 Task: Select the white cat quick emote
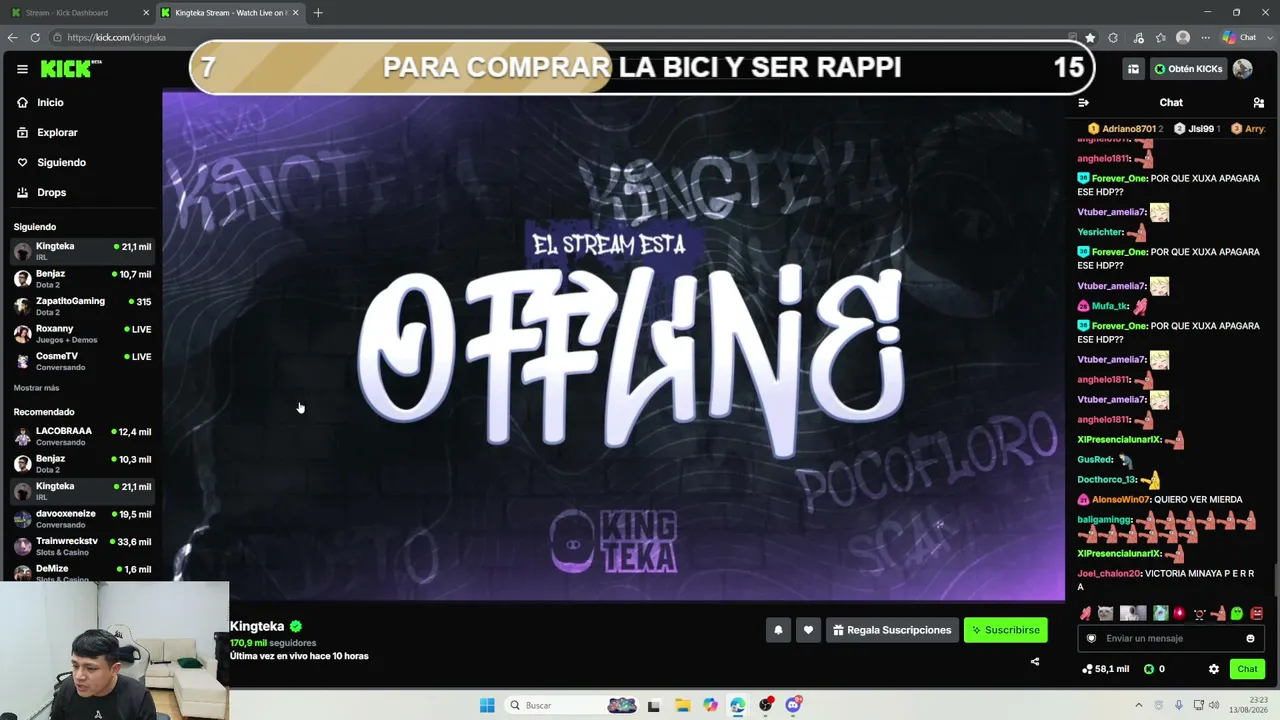click(1105, 613)
